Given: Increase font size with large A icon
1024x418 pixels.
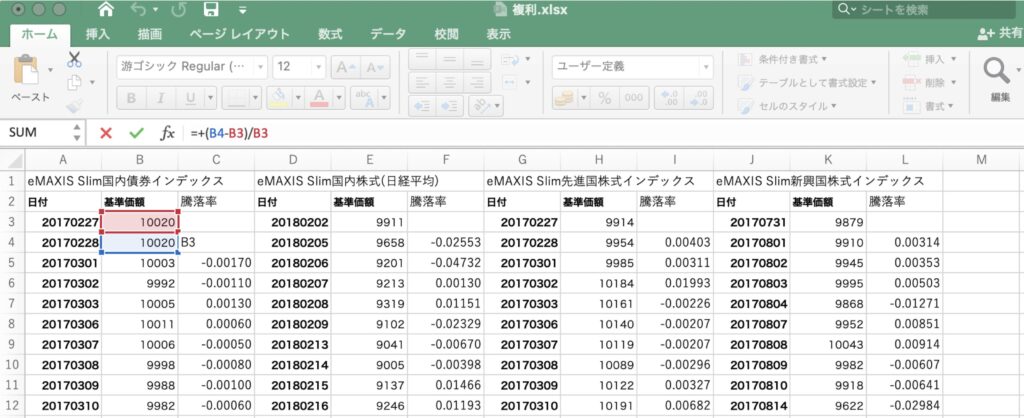Looking at the screenshot, I should pyautogui.click(x=345, y=67).
